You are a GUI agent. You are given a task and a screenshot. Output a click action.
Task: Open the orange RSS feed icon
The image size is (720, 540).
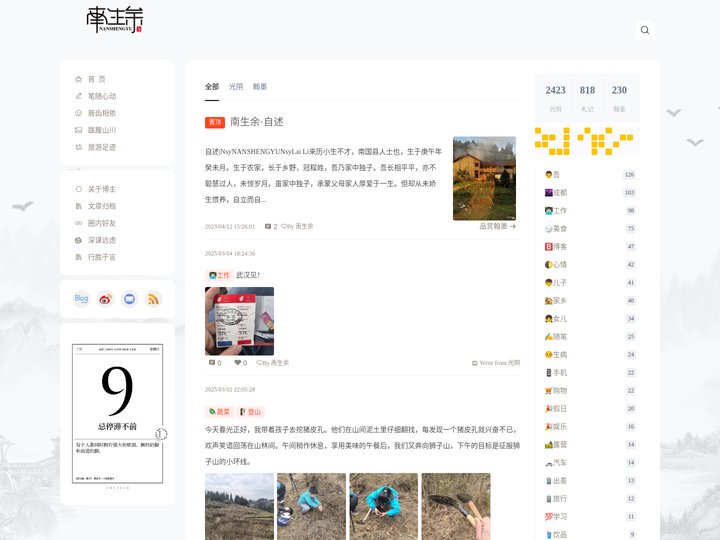(x=153, y=299)
